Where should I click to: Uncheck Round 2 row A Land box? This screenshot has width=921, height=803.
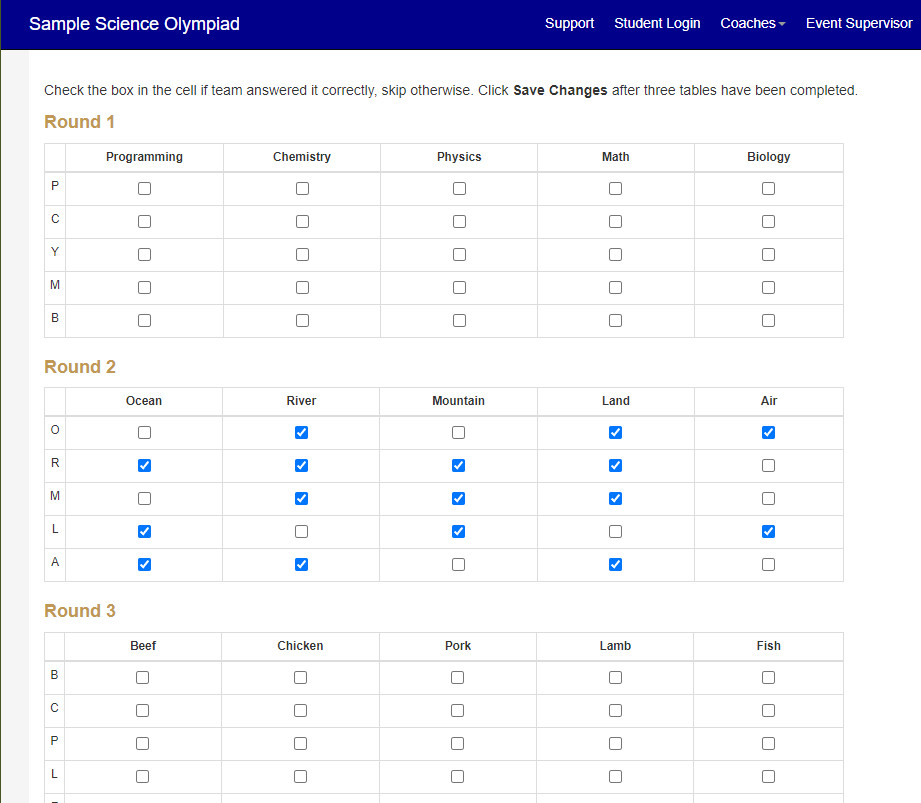616,564
